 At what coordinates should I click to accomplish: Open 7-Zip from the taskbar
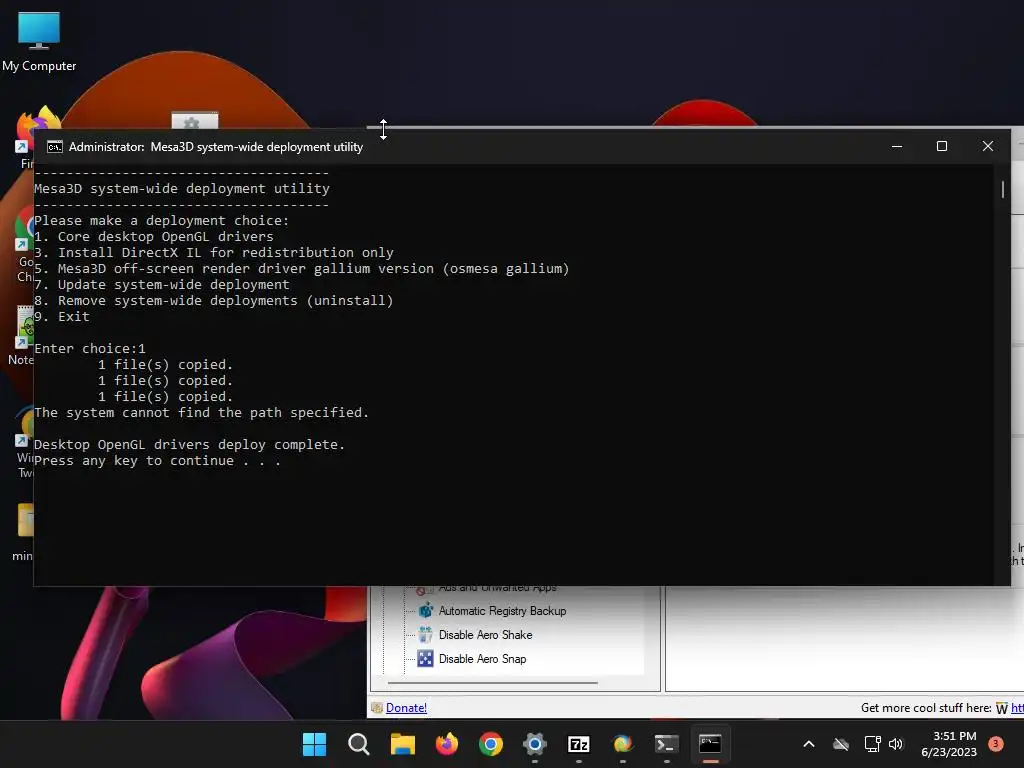click(x=579, y=744)
